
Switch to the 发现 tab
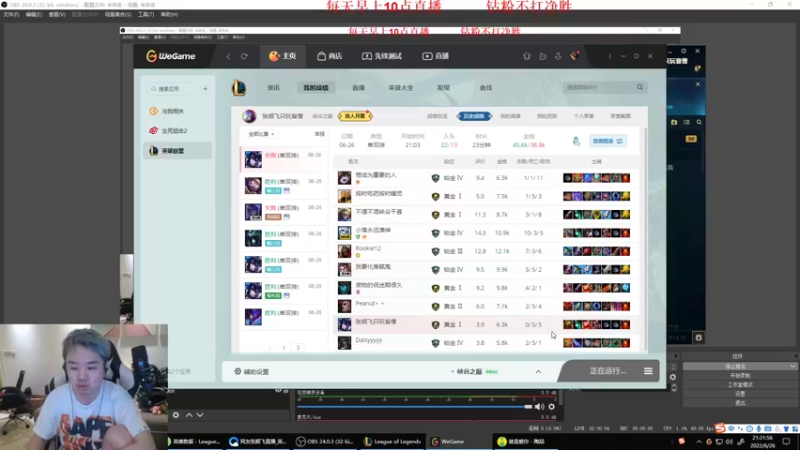coord(443,88)
